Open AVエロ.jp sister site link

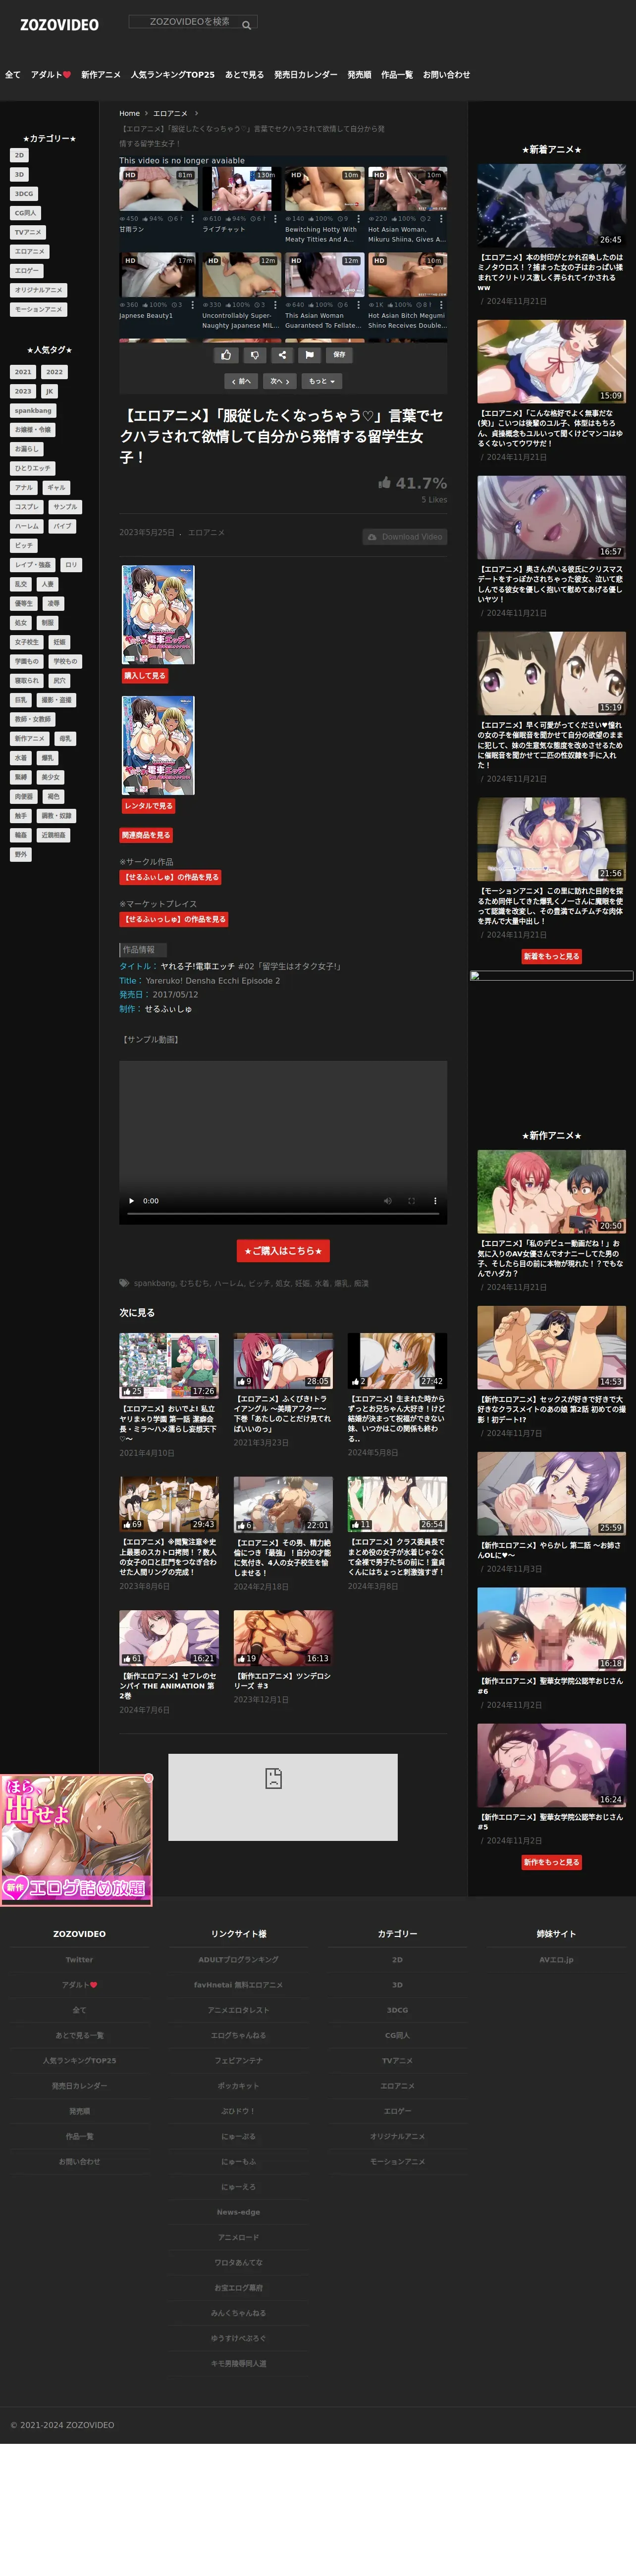556,1960
